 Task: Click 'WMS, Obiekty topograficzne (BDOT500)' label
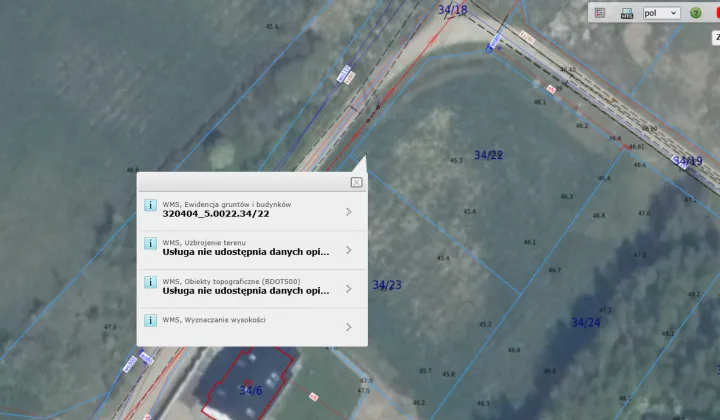[231, 281]
